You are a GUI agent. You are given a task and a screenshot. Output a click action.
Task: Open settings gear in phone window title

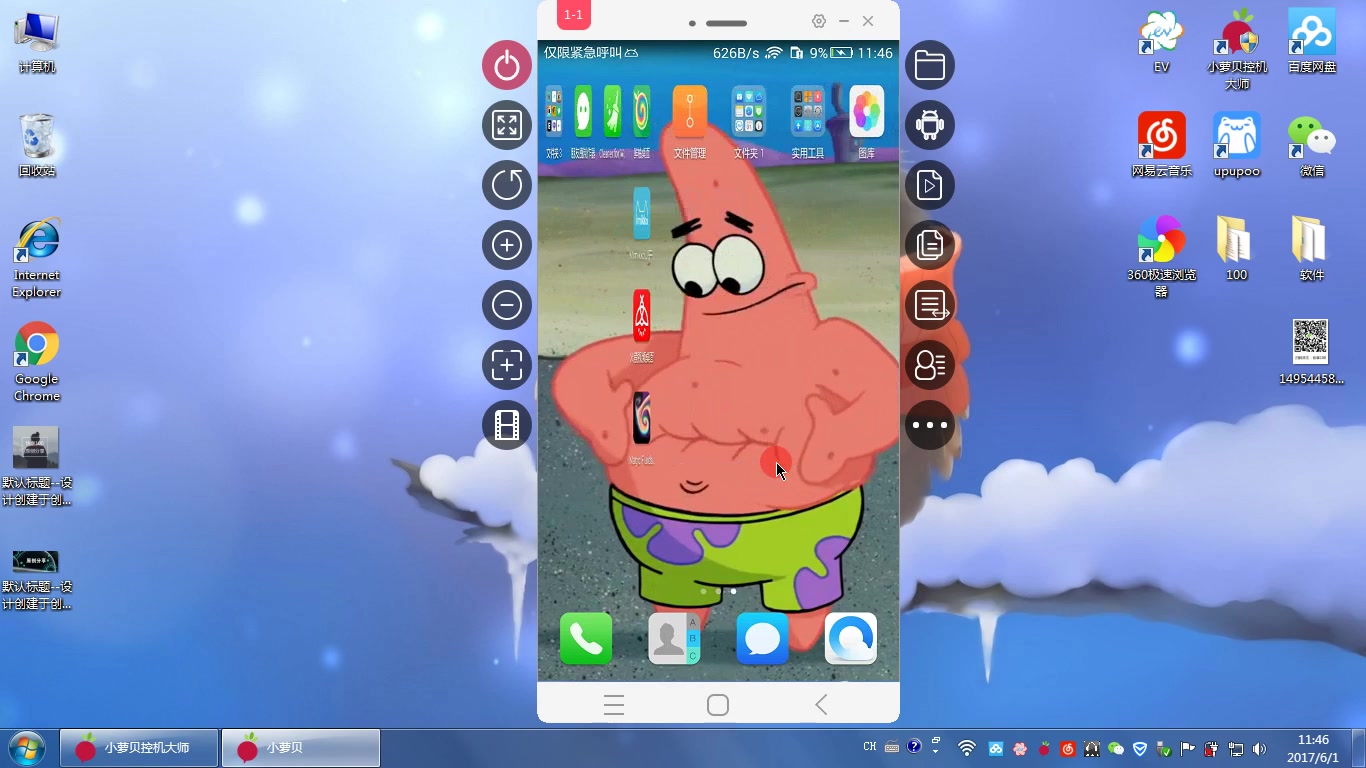tap(819, 21)
